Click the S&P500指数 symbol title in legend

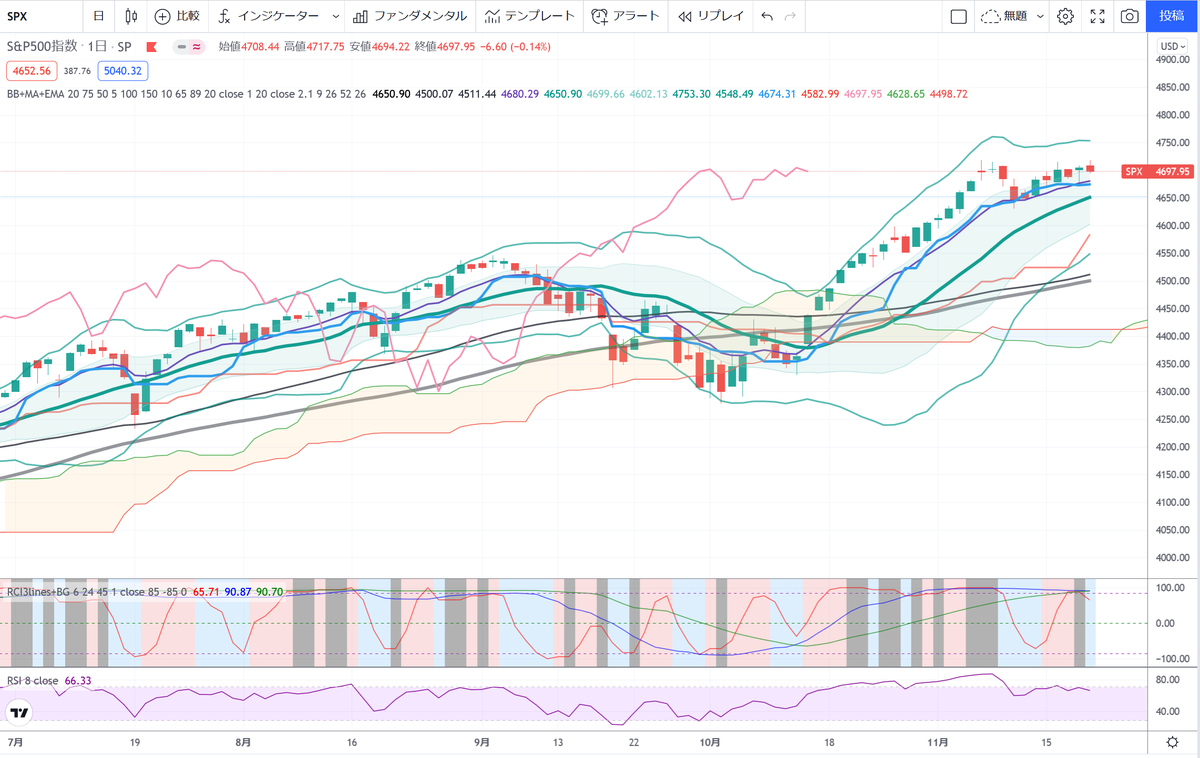(42, 47)
